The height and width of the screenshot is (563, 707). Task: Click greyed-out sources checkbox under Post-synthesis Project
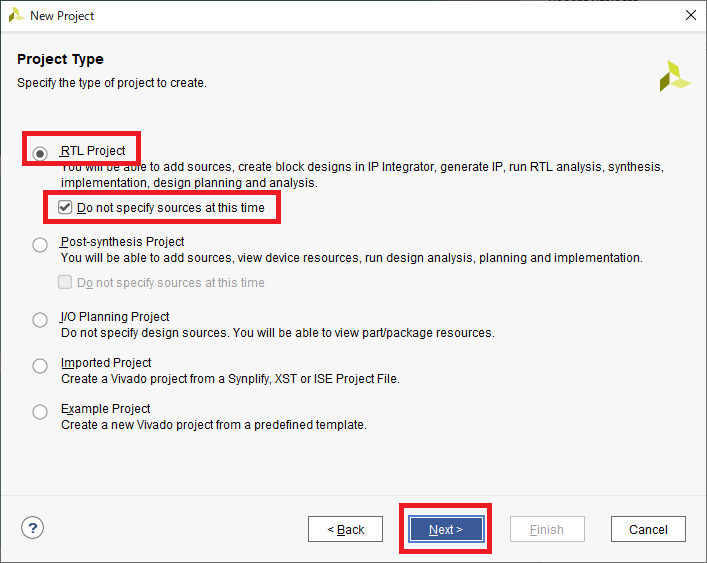66,282
